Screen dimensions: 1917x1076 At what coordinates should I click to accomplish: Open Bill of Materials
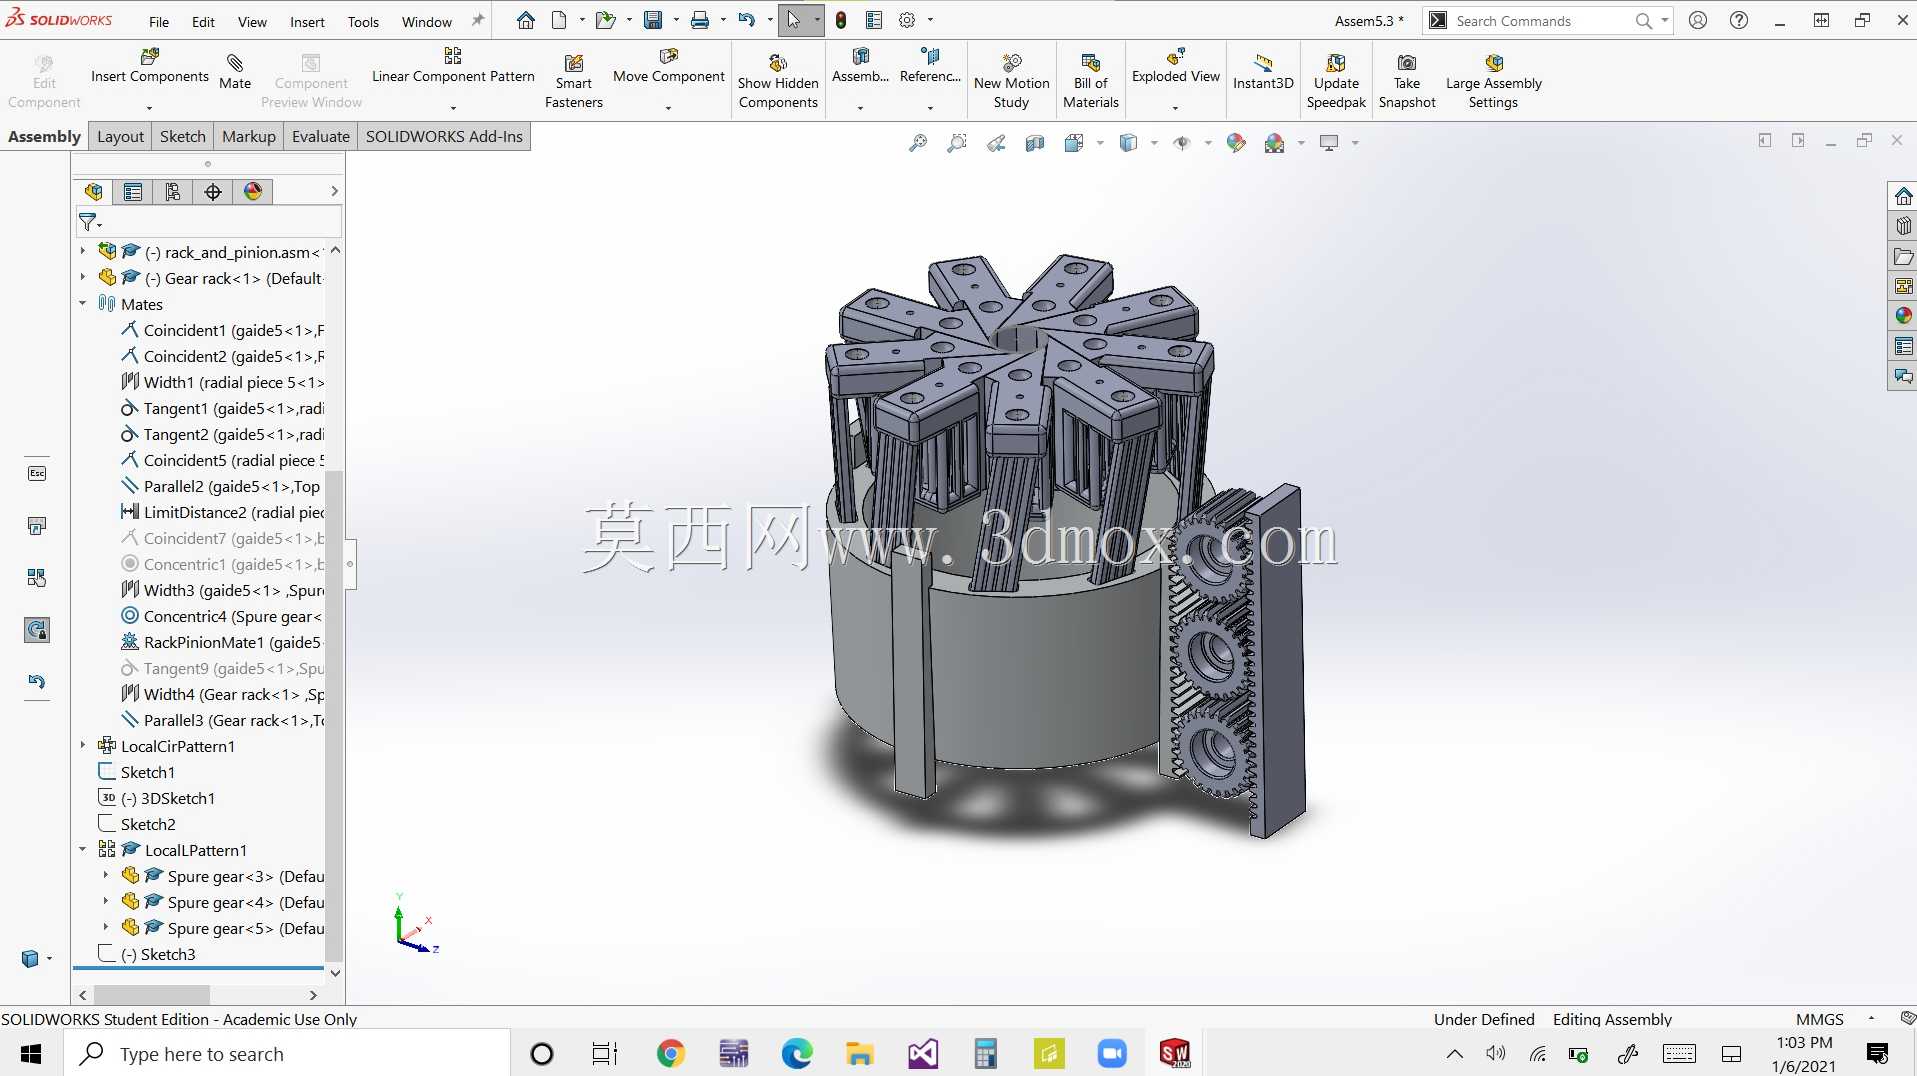[1090, 82]
